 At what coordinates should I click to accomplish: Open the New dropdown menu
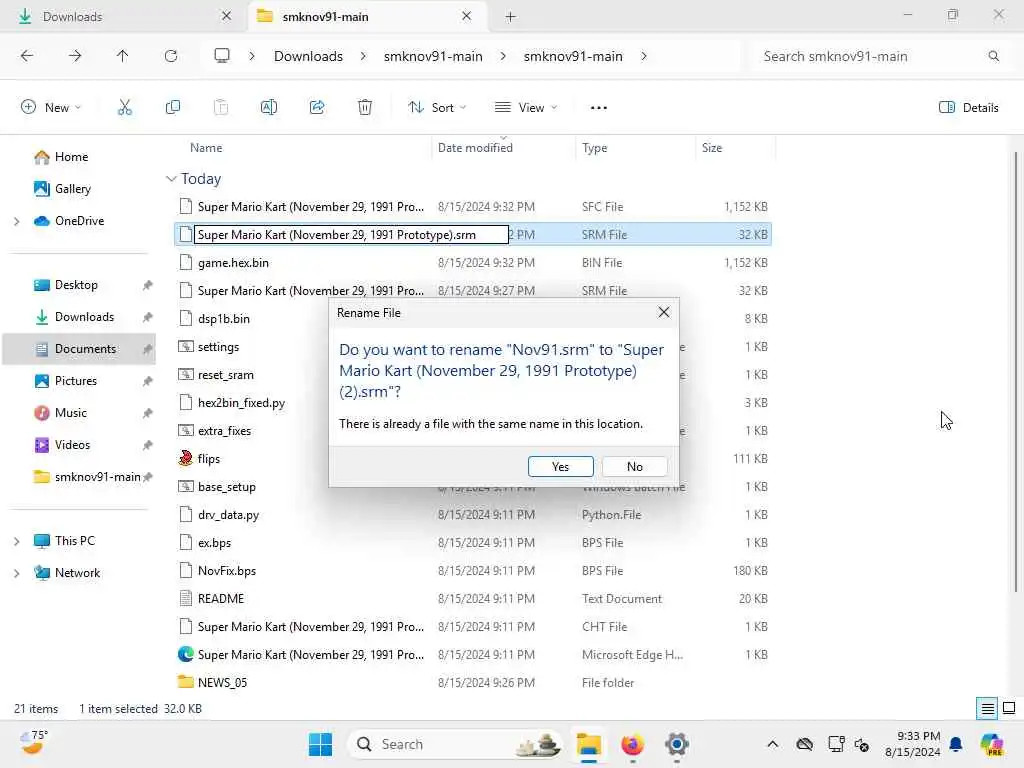pos(51,108)
